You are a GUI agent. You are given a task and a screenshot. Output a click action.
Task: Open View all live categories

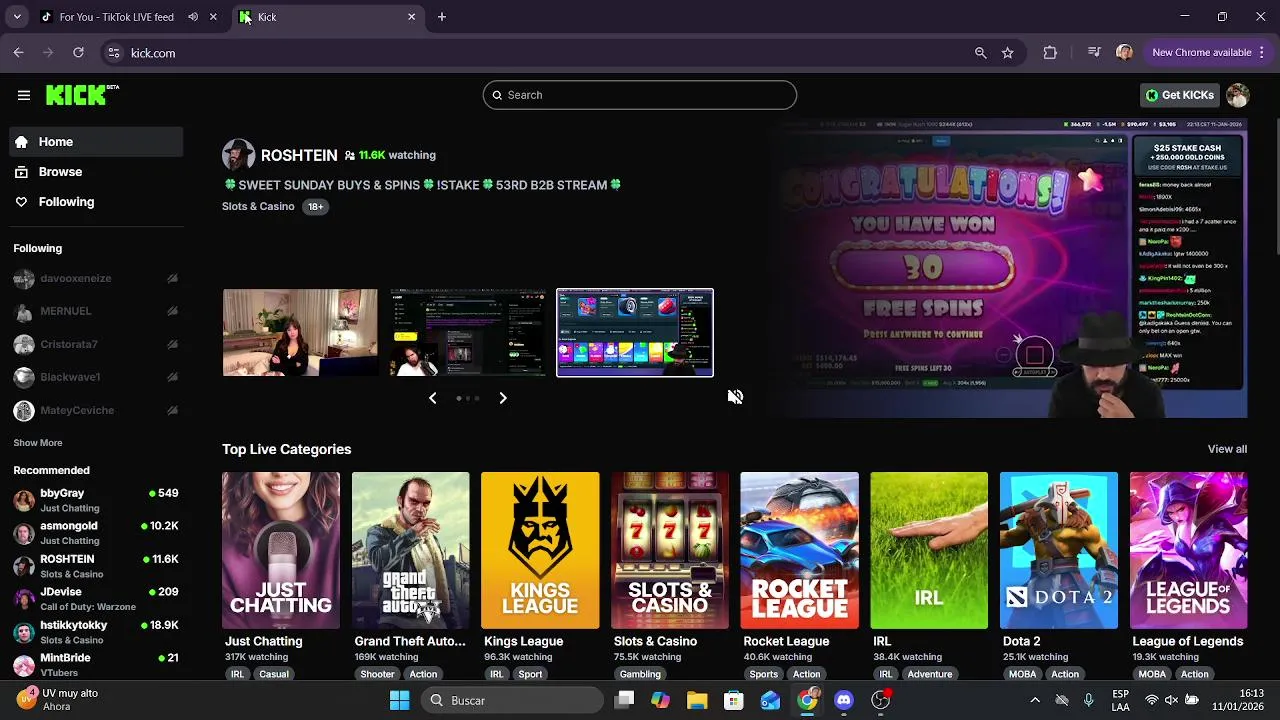1227,449
